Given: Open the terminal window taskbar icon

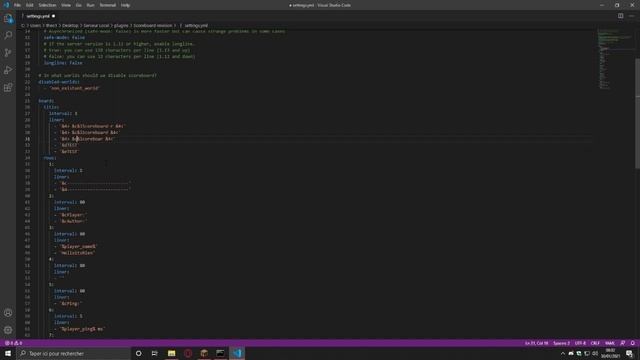Looking at the screenshot, I should 220,353.
